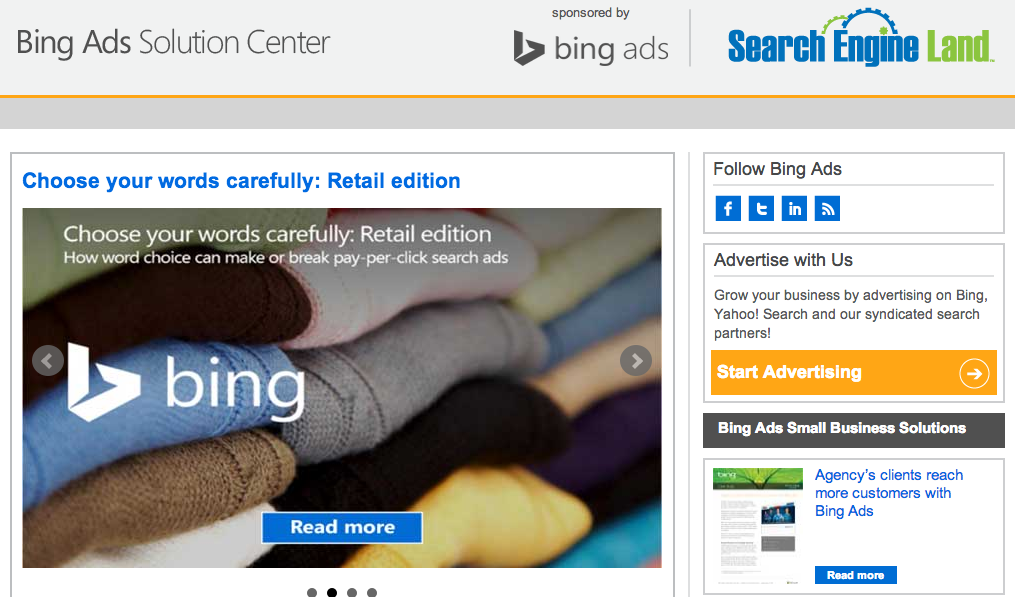Image resolution: width=1015 pixels, height=597 pixels.
Task: Click the circled arrow on Start Advertising
Action: [974, 373]
